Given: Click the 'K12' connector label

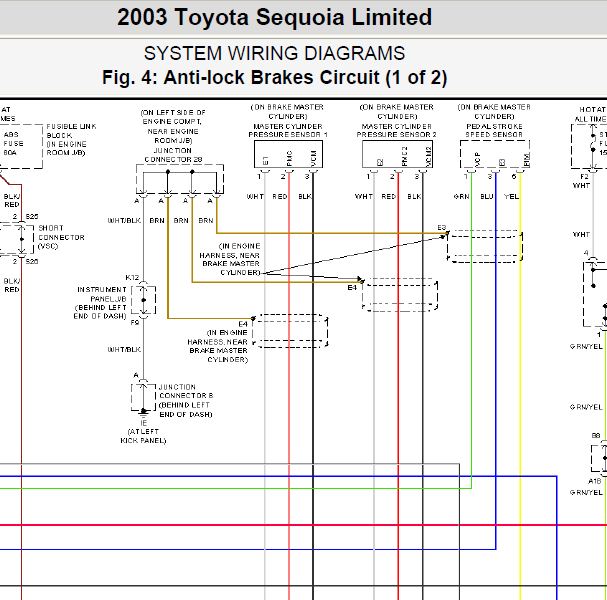Looking at the screenshot, I should [x=132, y=278].
